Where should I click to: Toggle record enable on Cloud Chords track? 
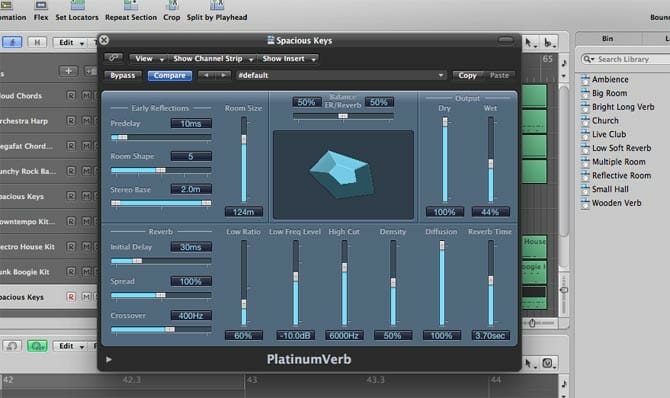click(71, 96)
